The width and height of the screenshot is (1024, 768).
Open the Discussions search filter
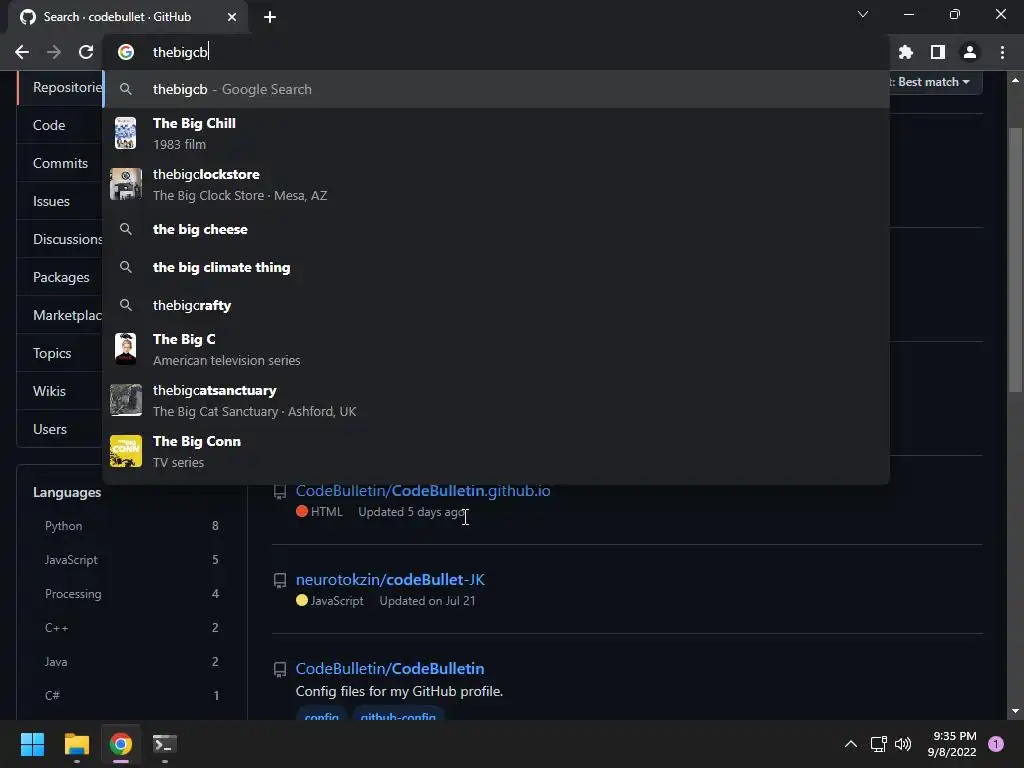click(60, 239)
